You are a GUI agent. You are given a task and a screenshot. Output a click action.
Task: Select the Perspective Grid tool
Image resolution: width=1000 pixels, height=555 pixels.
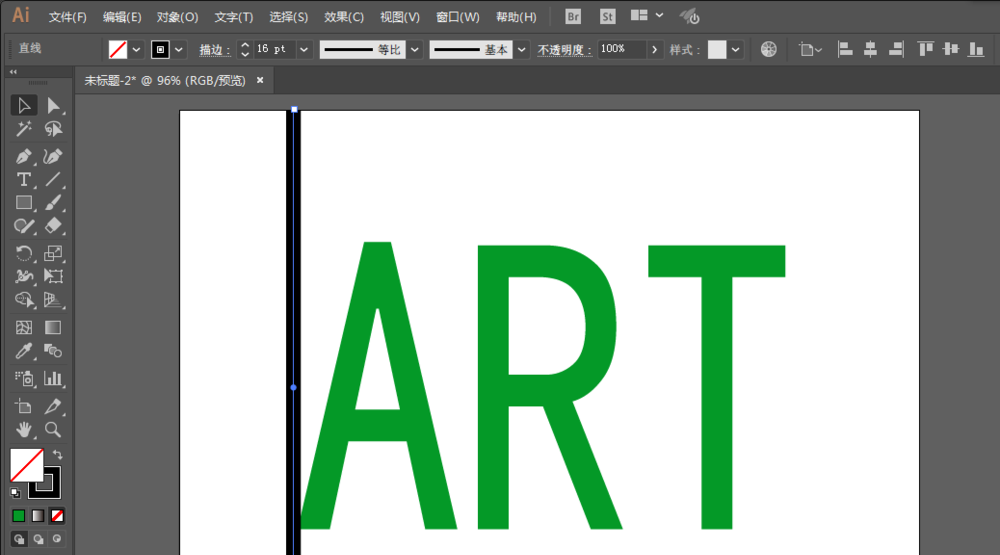53,299
